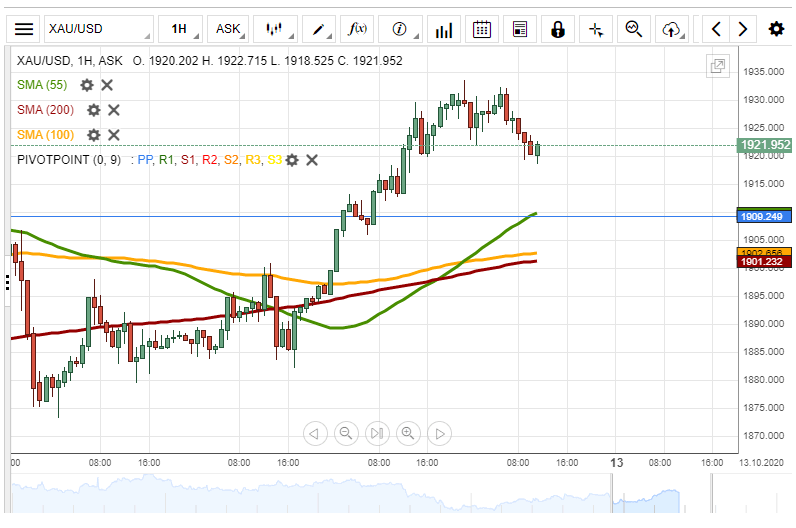
Task: Remove the PIVOTPOINT indicator
Action: pyautogui.click(x=312, y=160)
